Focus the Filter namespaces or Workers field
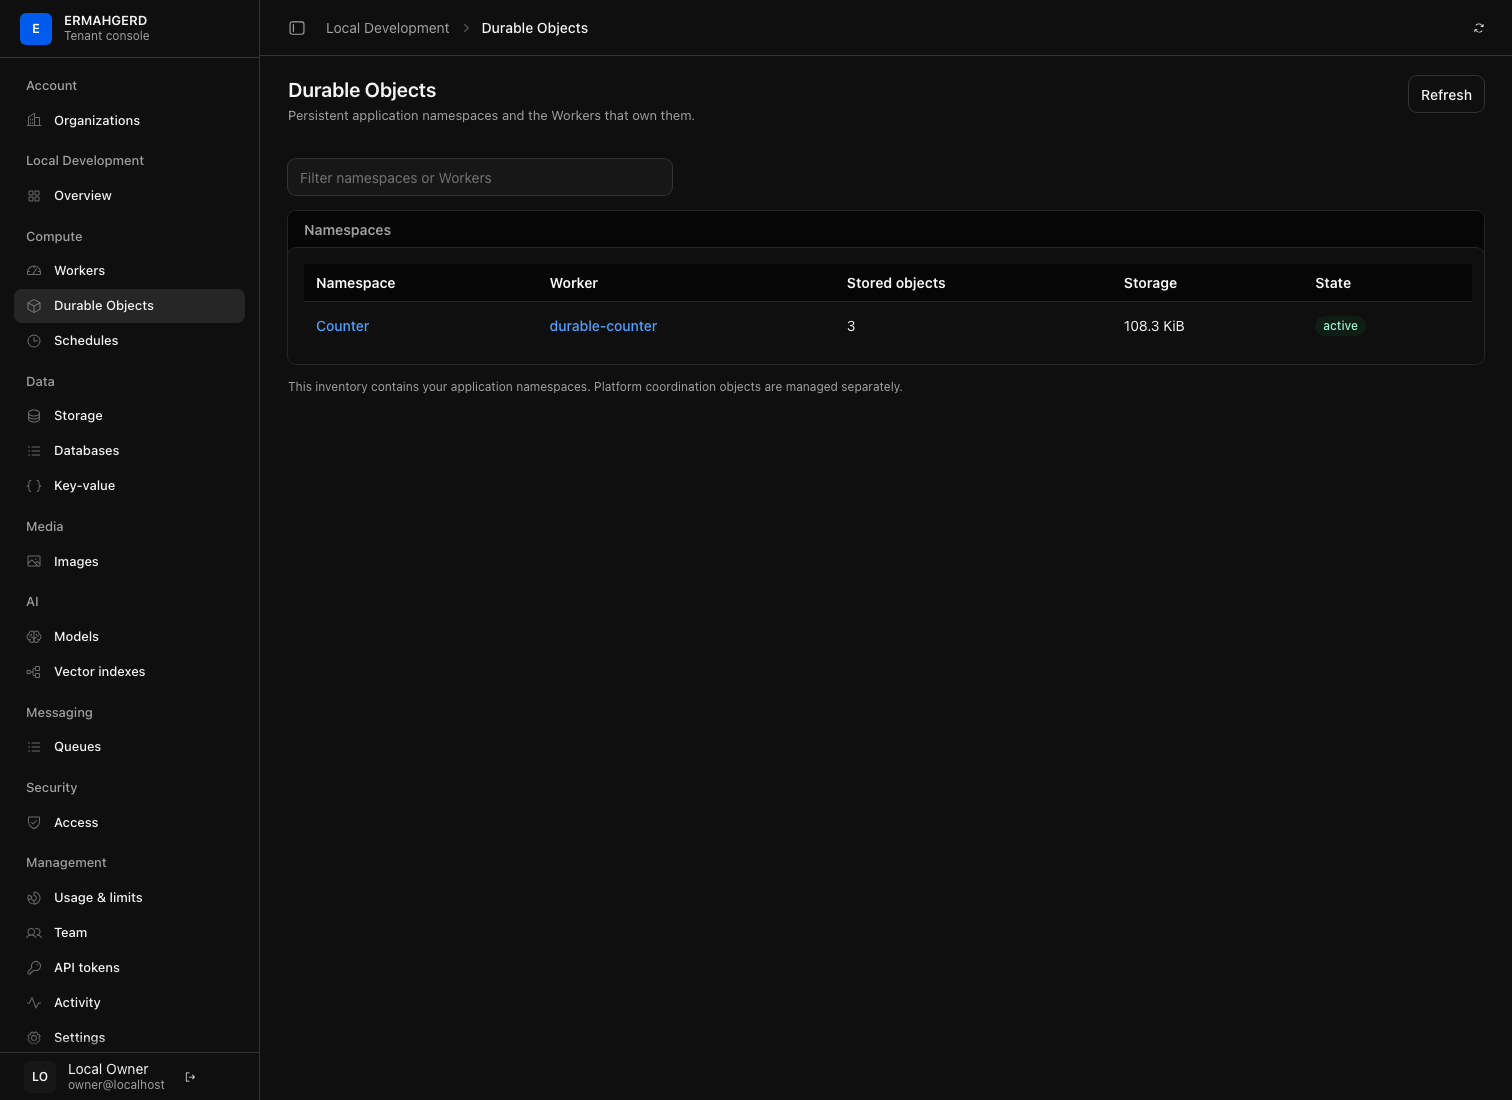The image size is (1512, 1100). (480, 177)
